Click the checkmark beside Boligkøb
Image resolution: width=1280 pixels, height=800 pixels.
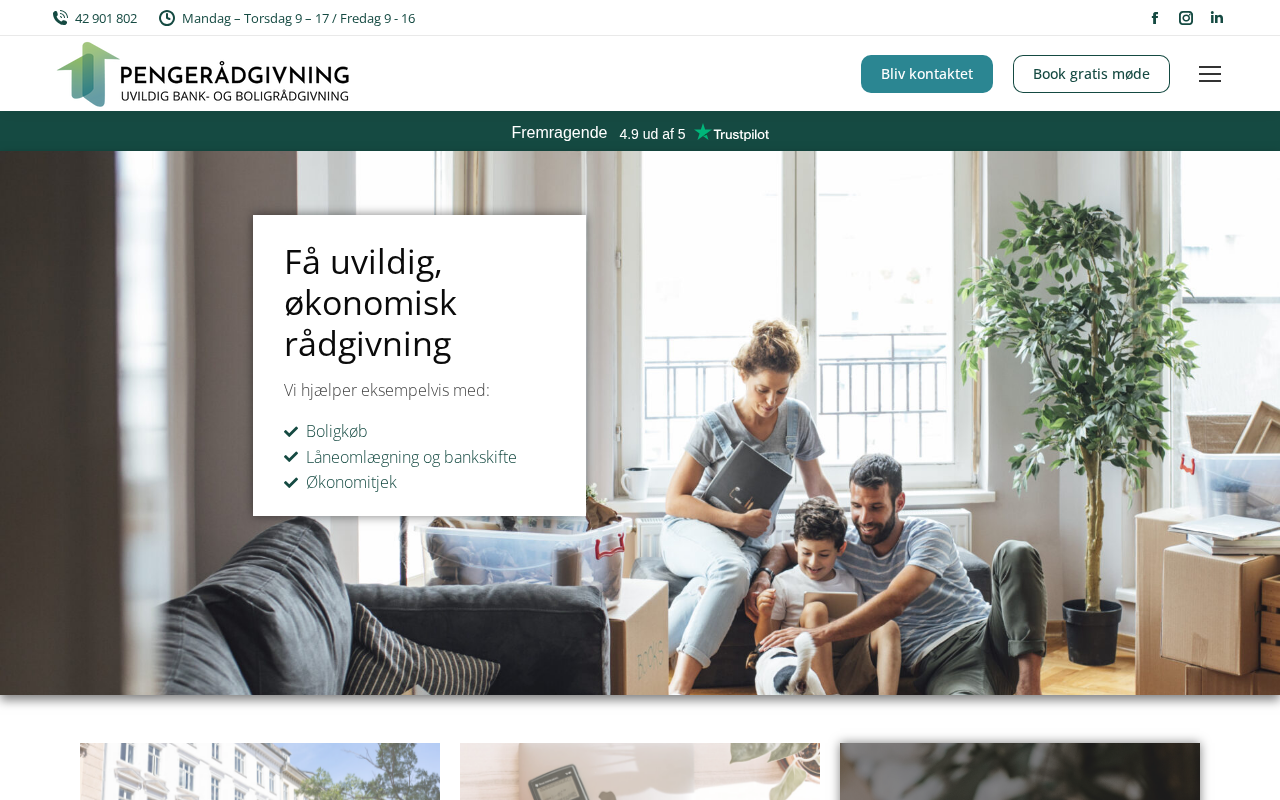pos(291,431)
